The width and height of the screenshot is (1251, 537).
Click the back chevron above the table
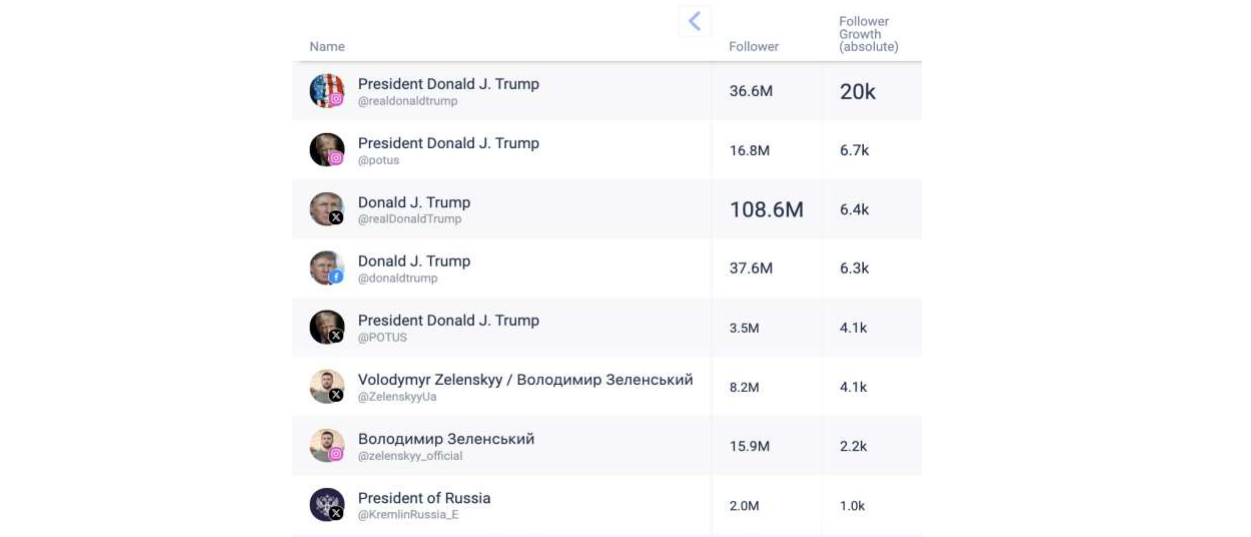coord(694,21)
